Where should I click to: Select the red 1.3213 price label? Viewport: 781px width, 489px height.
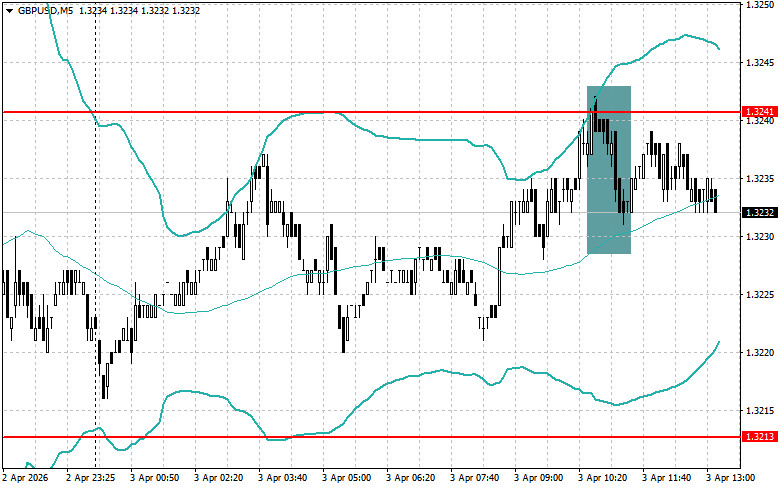pyautogui.click(x=760, y=437)
